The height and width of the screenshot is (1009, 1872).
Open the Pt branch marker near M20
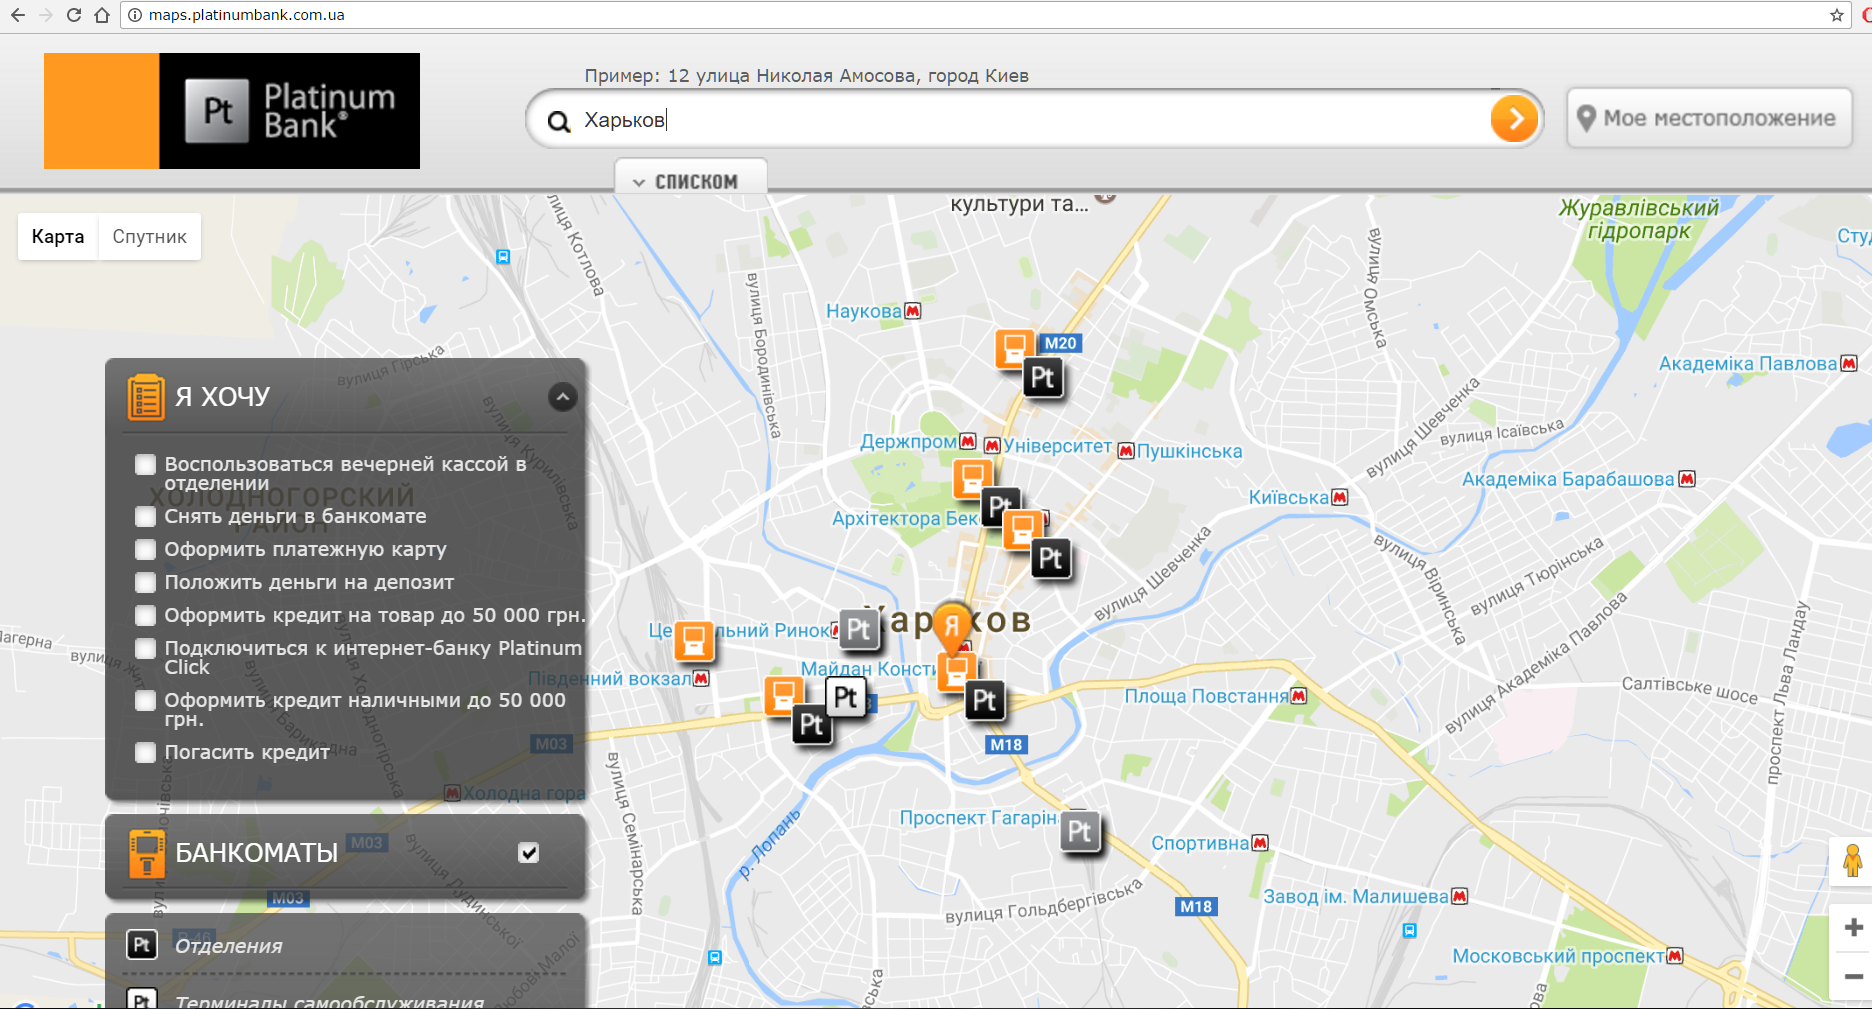[x=1043, y=378]
